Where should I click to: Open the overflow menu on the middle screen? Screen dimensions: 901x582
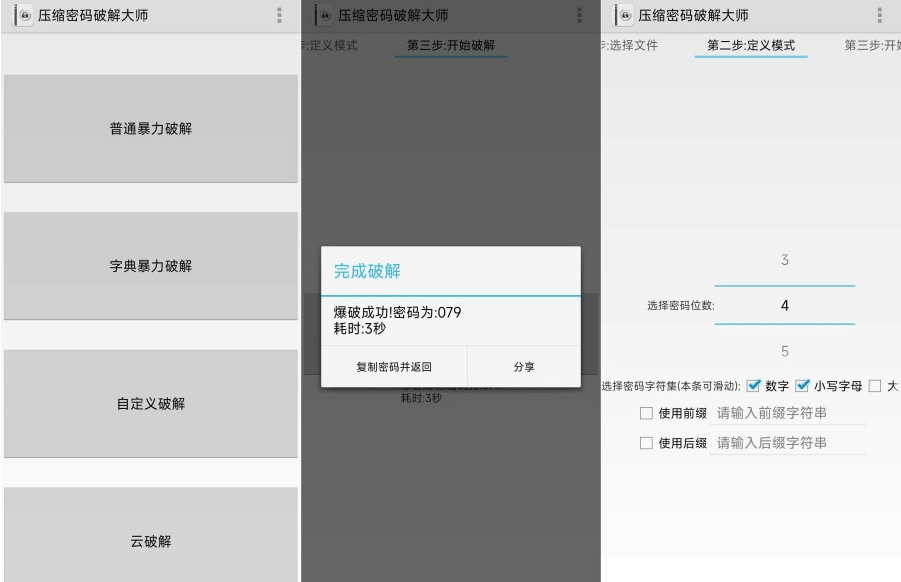(x=579, y=15)
